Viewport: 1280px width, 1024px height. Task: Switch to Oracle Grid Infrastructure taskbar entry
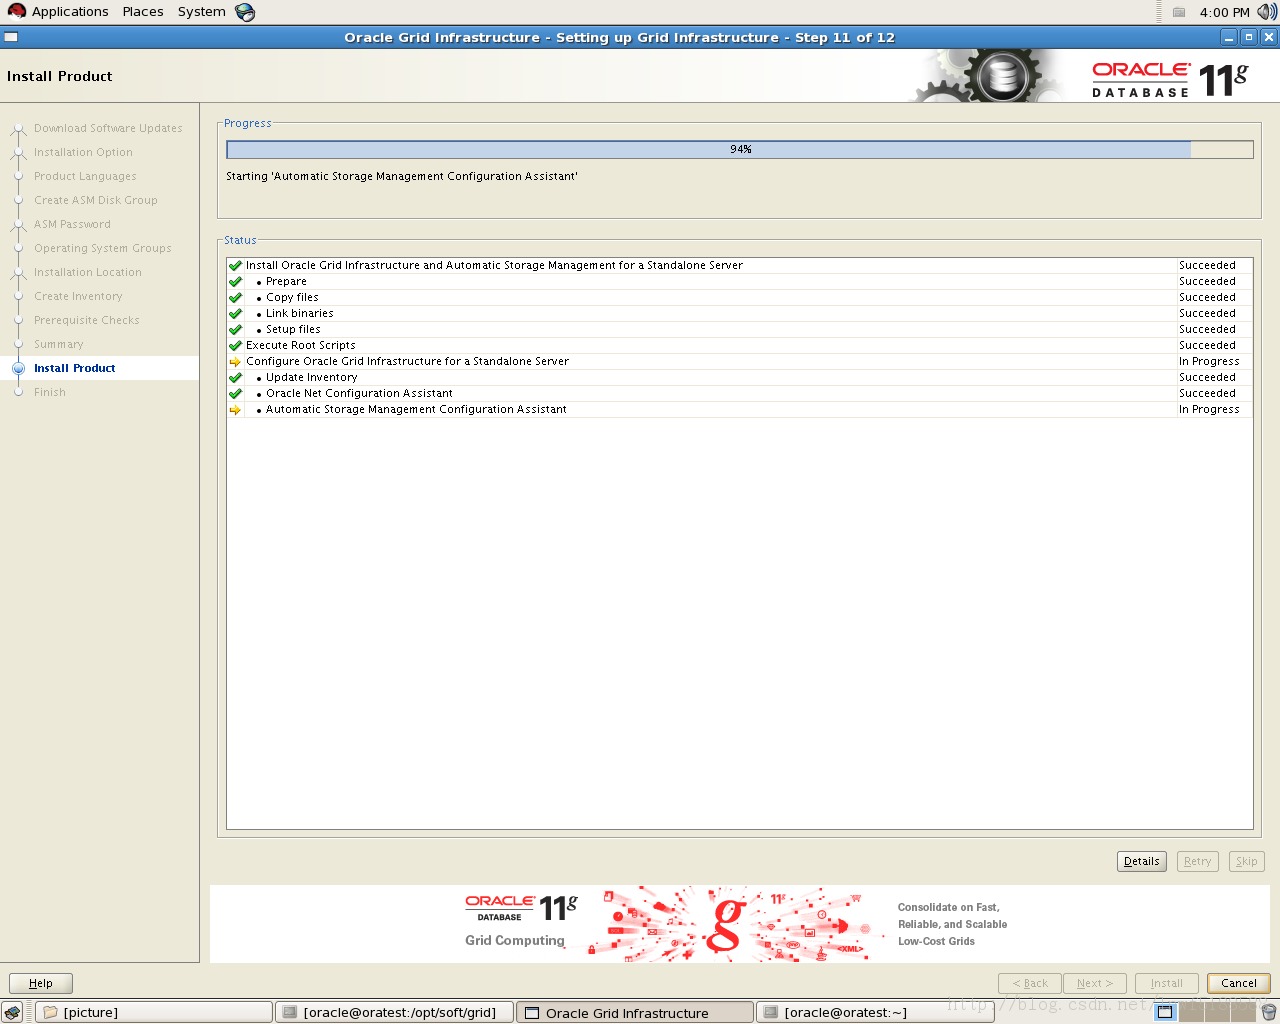[635, 1012]
